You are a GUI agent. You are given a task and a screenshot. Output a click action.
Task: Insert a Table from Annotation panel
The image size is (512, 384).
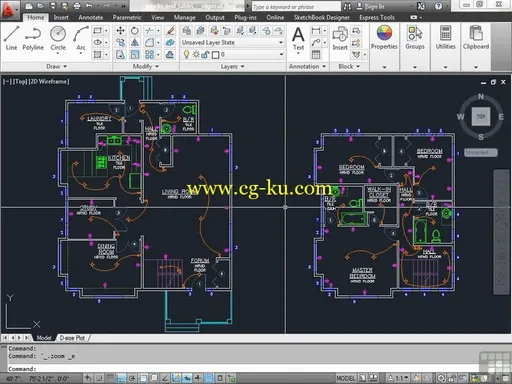pyautogui.click(x=316, y=55)
